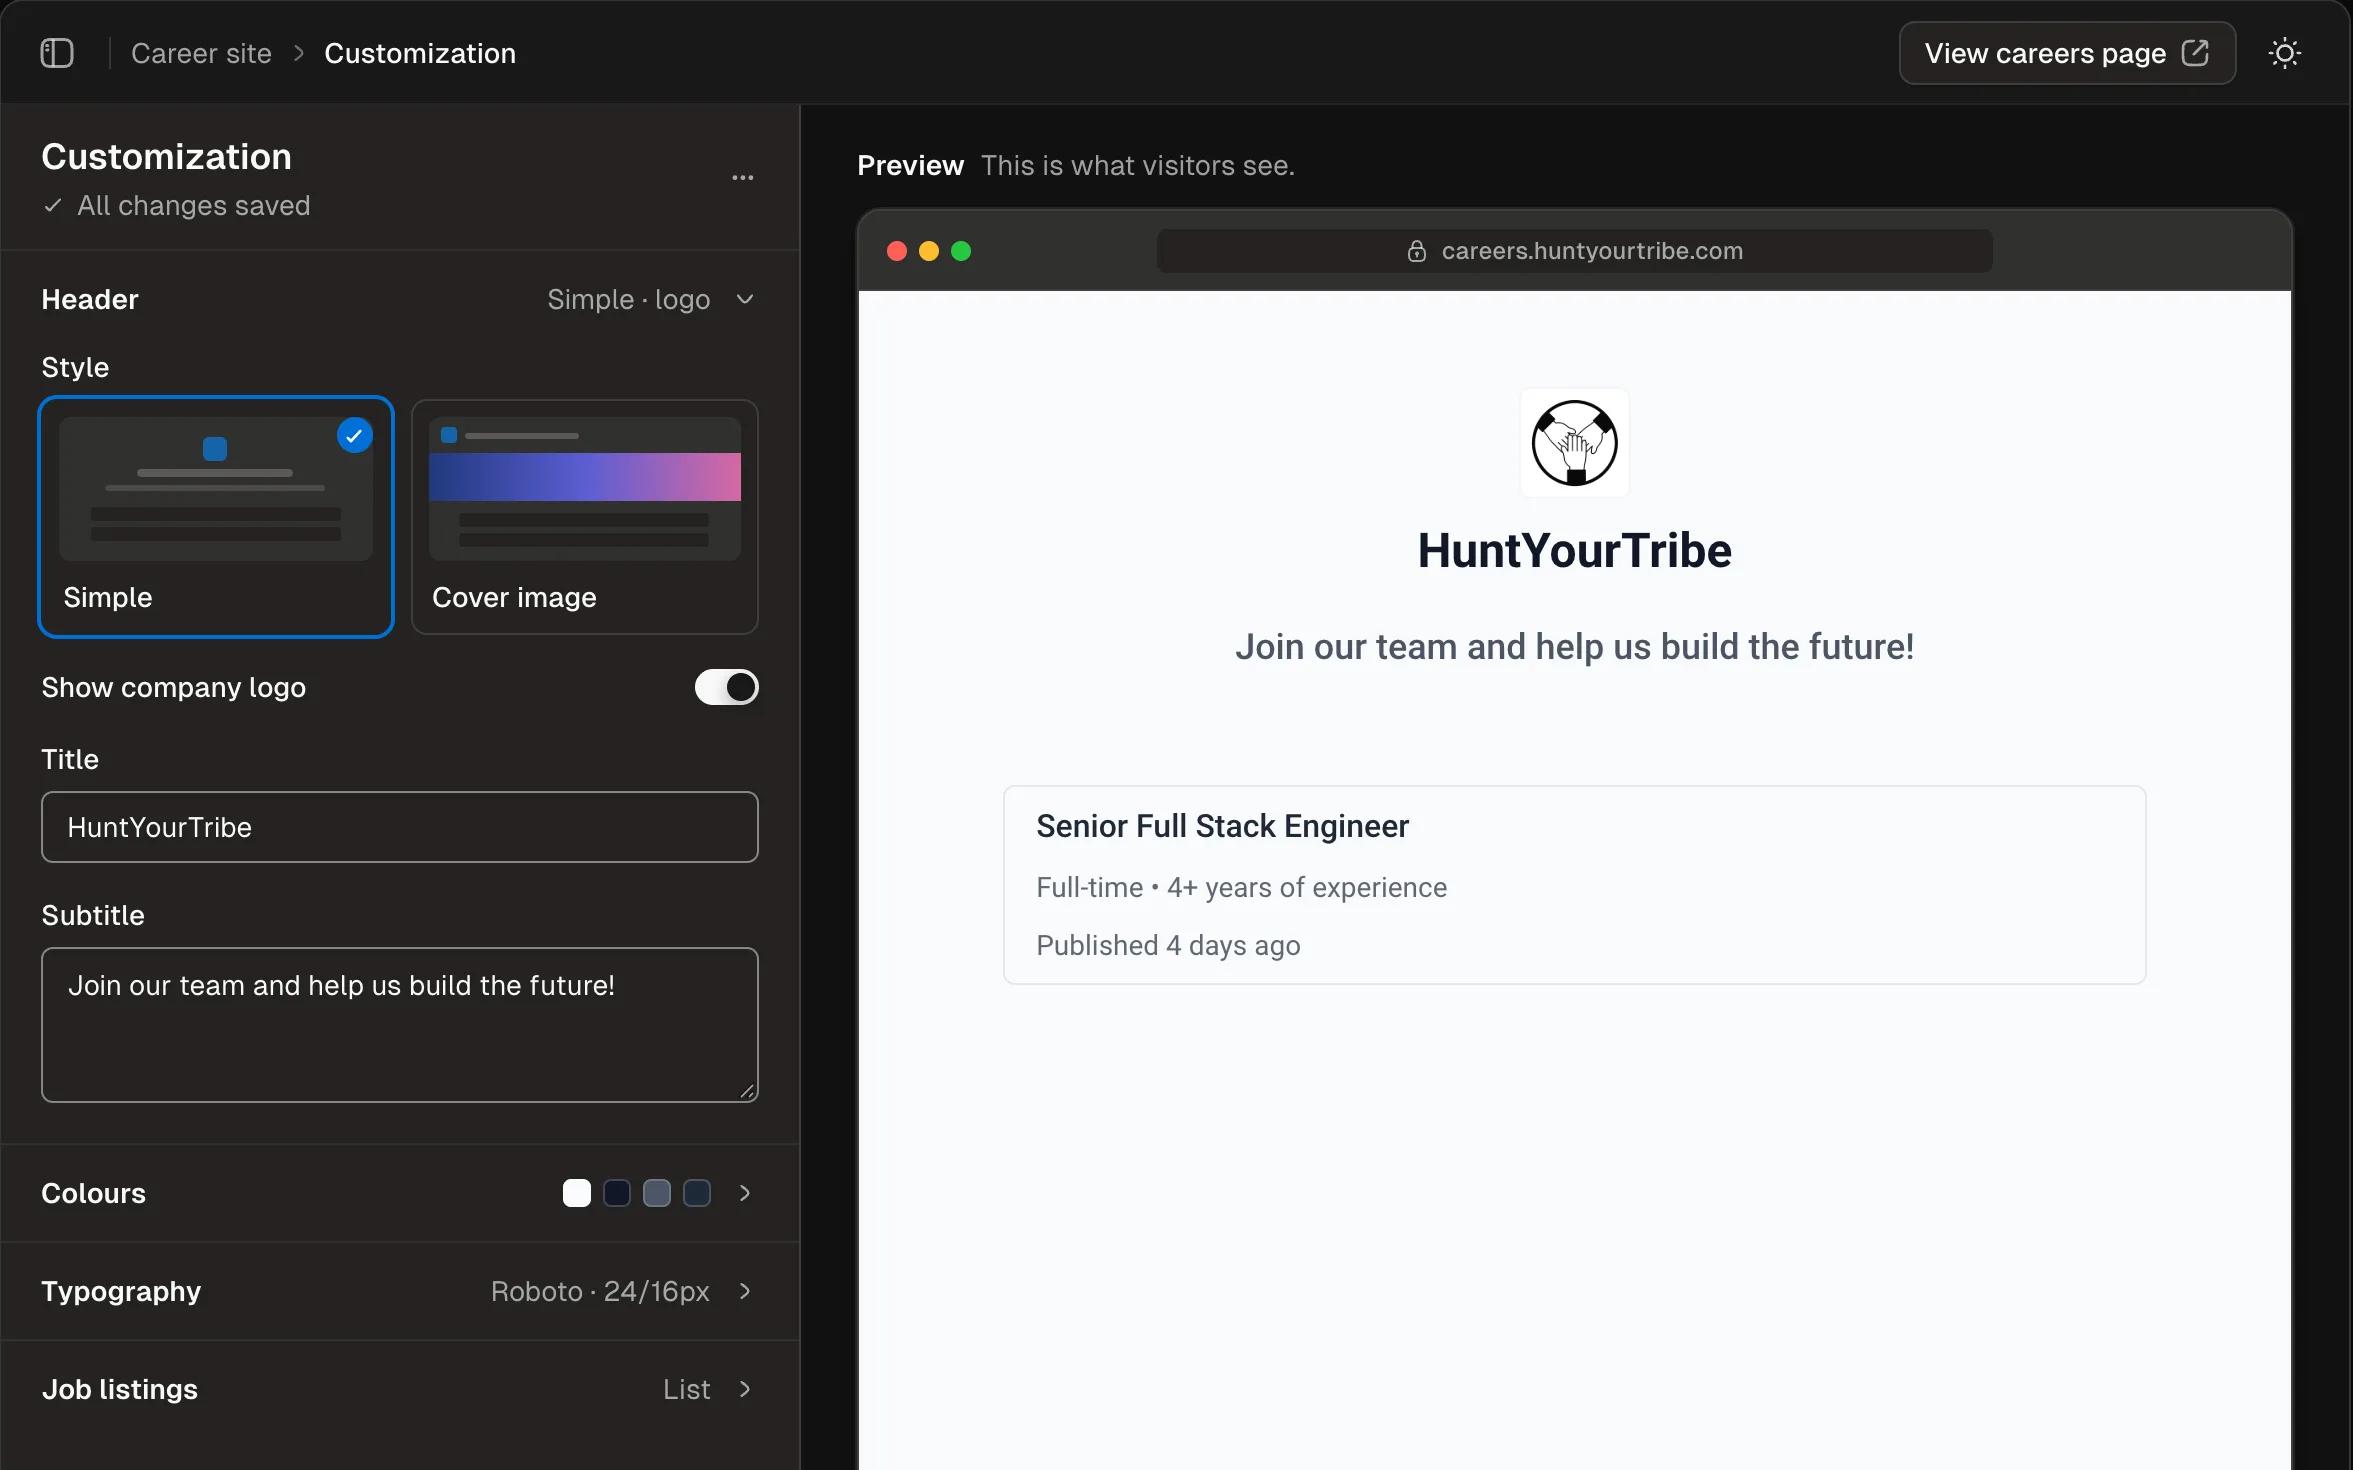Toggle the sidebar panel icon
The width and height of the screenshot is (2353, 1470).
[x=57, y=53]
